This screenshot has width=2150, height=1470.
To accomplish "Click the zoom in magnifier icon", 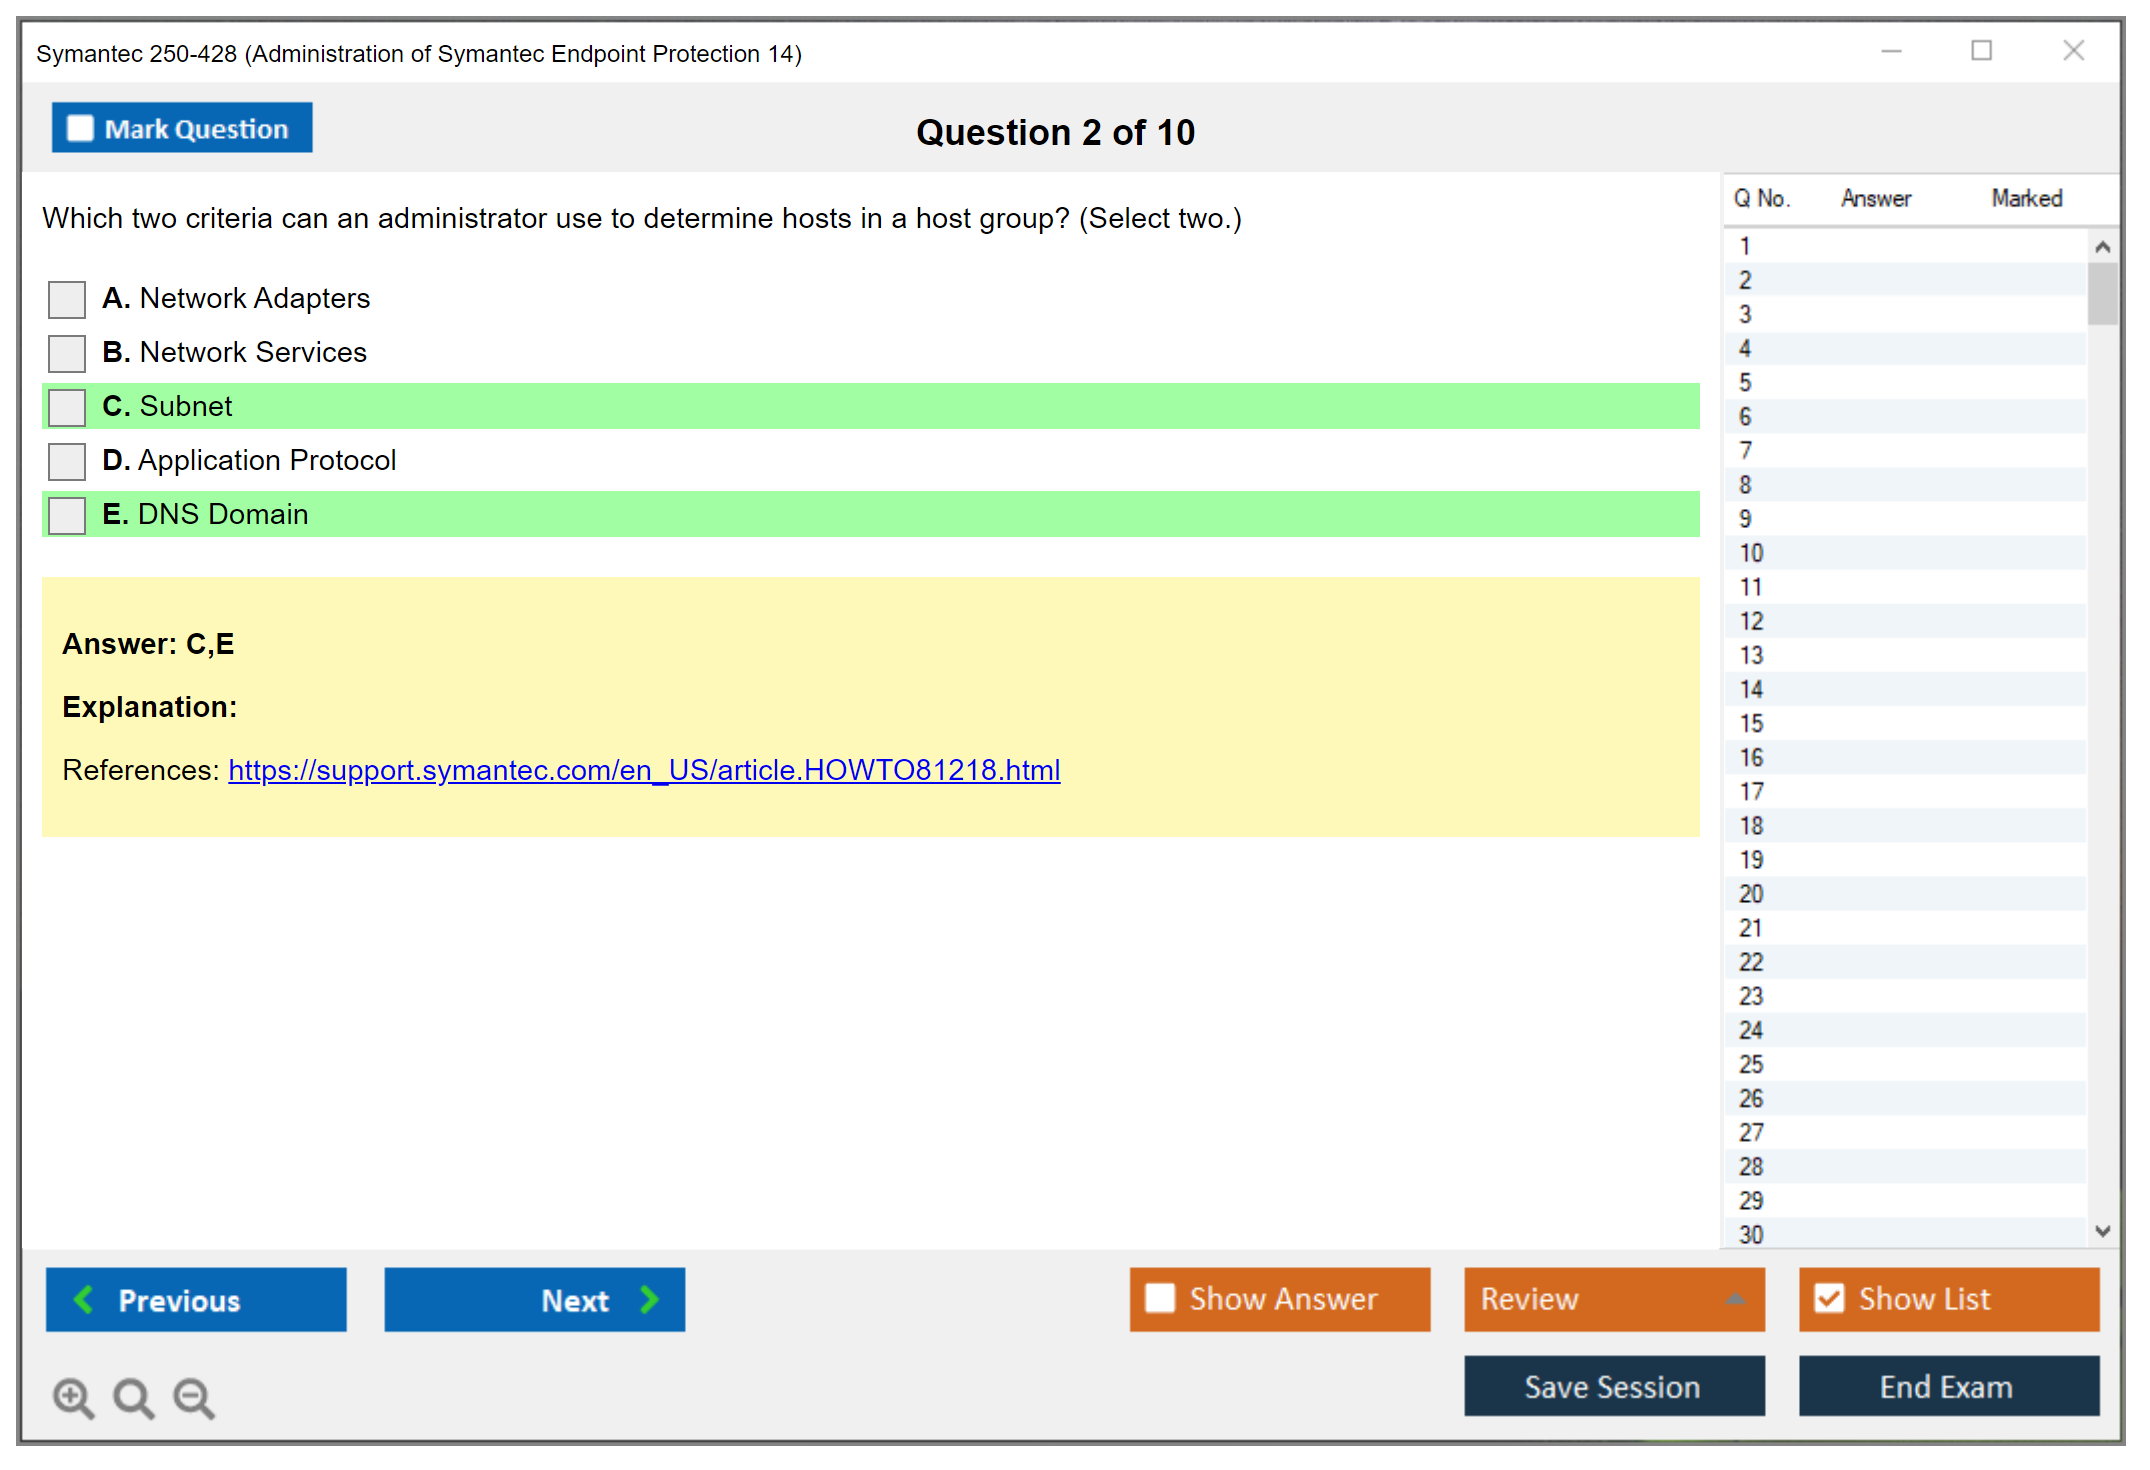I will click(x=73, y=1397).
